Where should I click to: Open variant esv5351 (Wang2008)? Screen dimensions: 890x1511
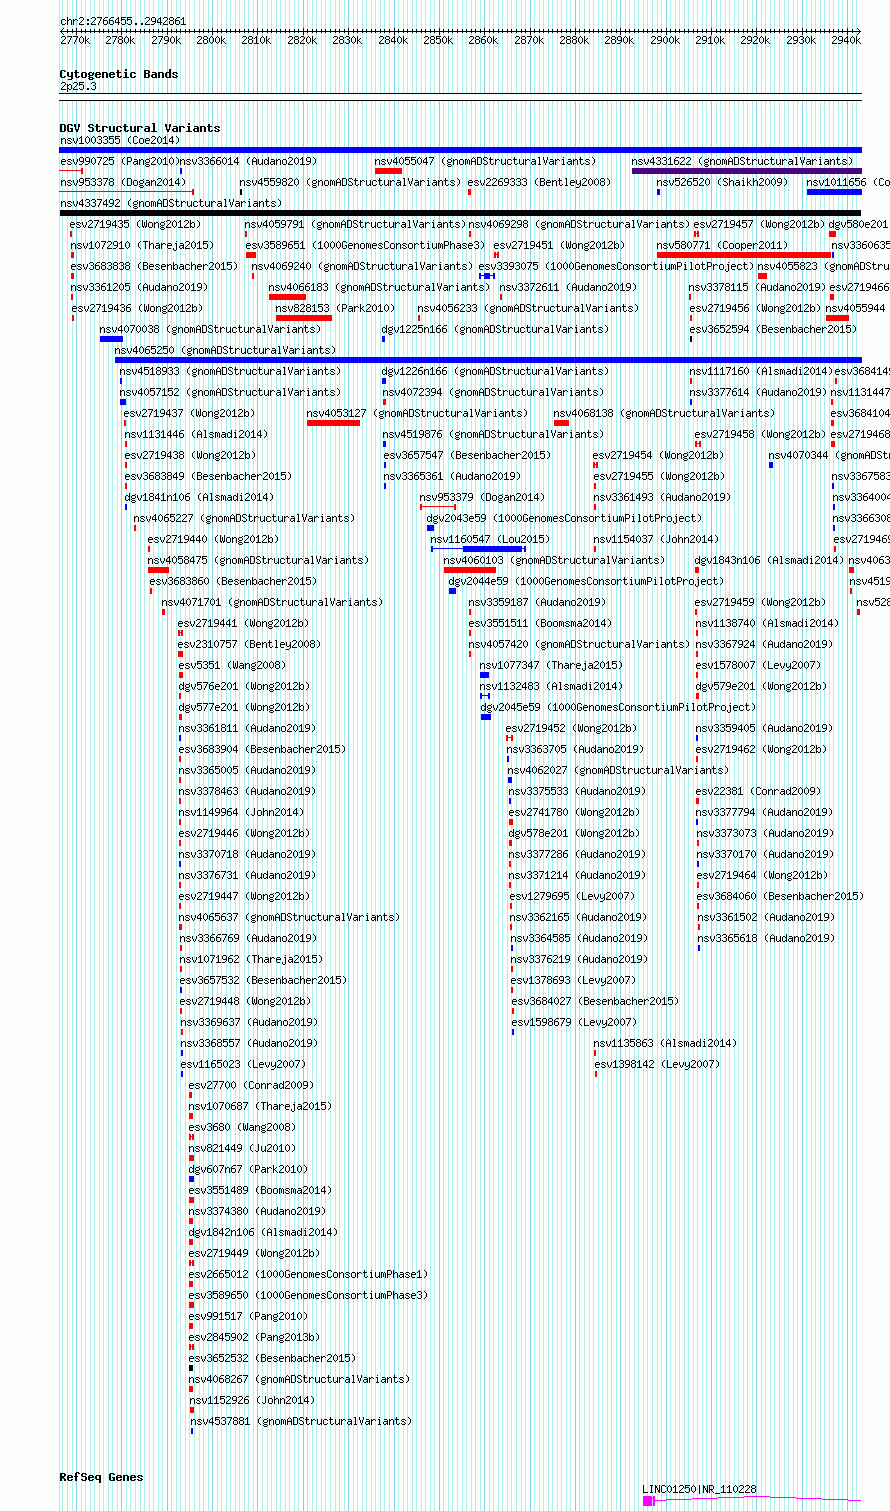[x=232, y=665]
